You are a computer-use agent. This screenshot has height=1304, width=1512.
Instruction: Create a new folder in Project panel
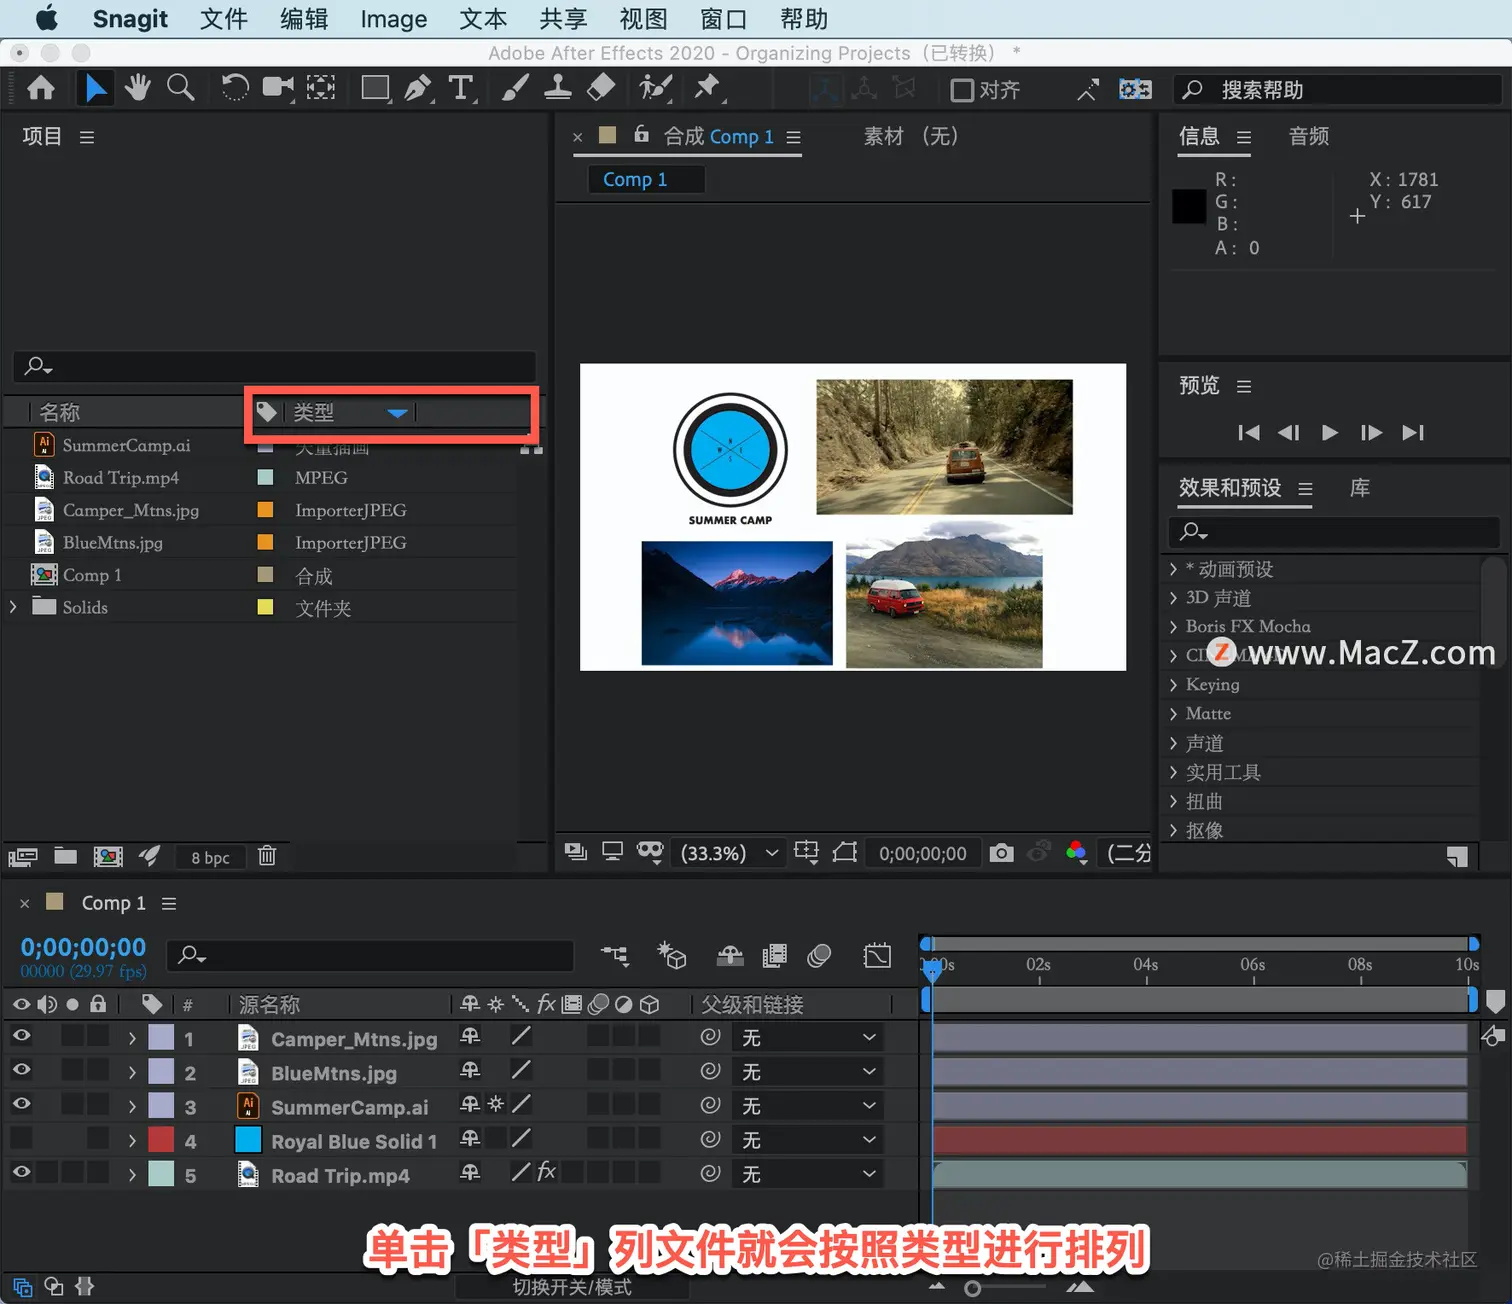[66, 856]
